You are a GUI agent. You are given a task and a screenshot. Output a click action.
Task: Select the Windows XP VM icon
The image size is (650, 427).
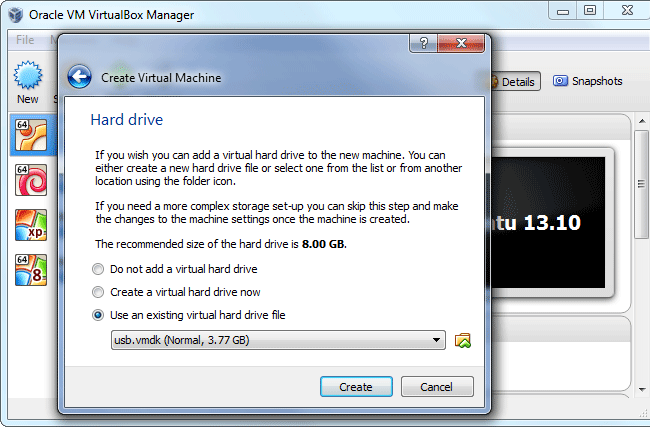point(31,225)
